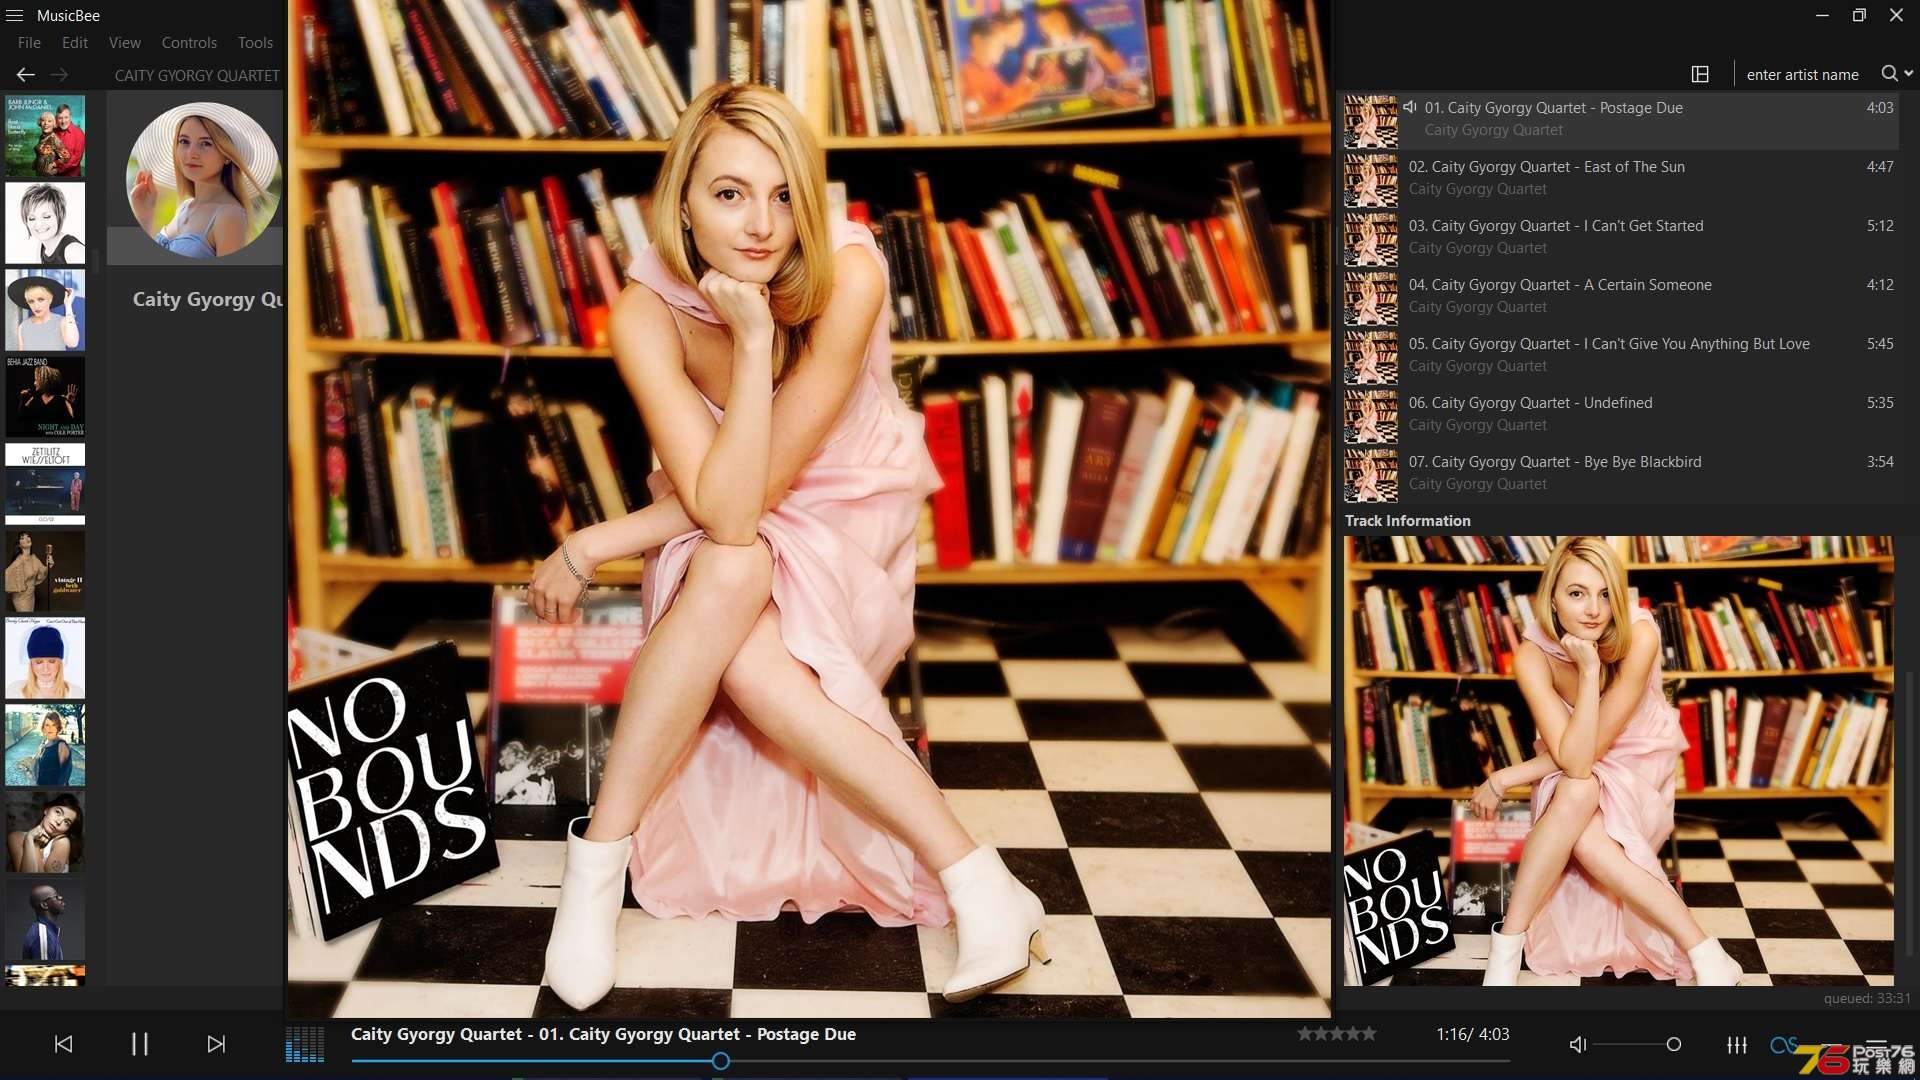Click the artist line under track 03

pyautogui.click(x=1477, y=248)
